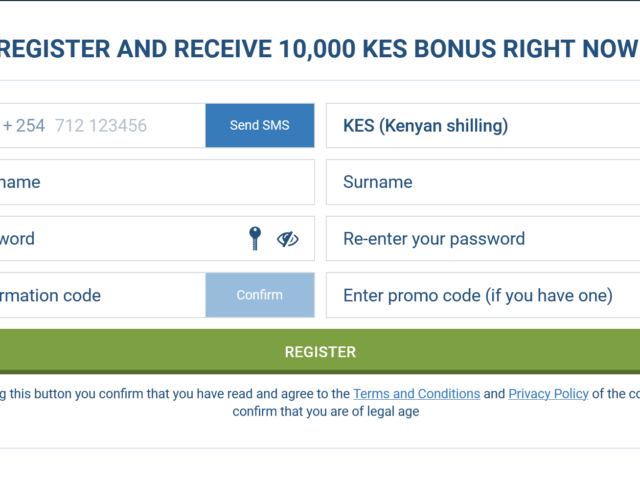Click the 'confirm that you are of legal age' text

coord(326,411)
